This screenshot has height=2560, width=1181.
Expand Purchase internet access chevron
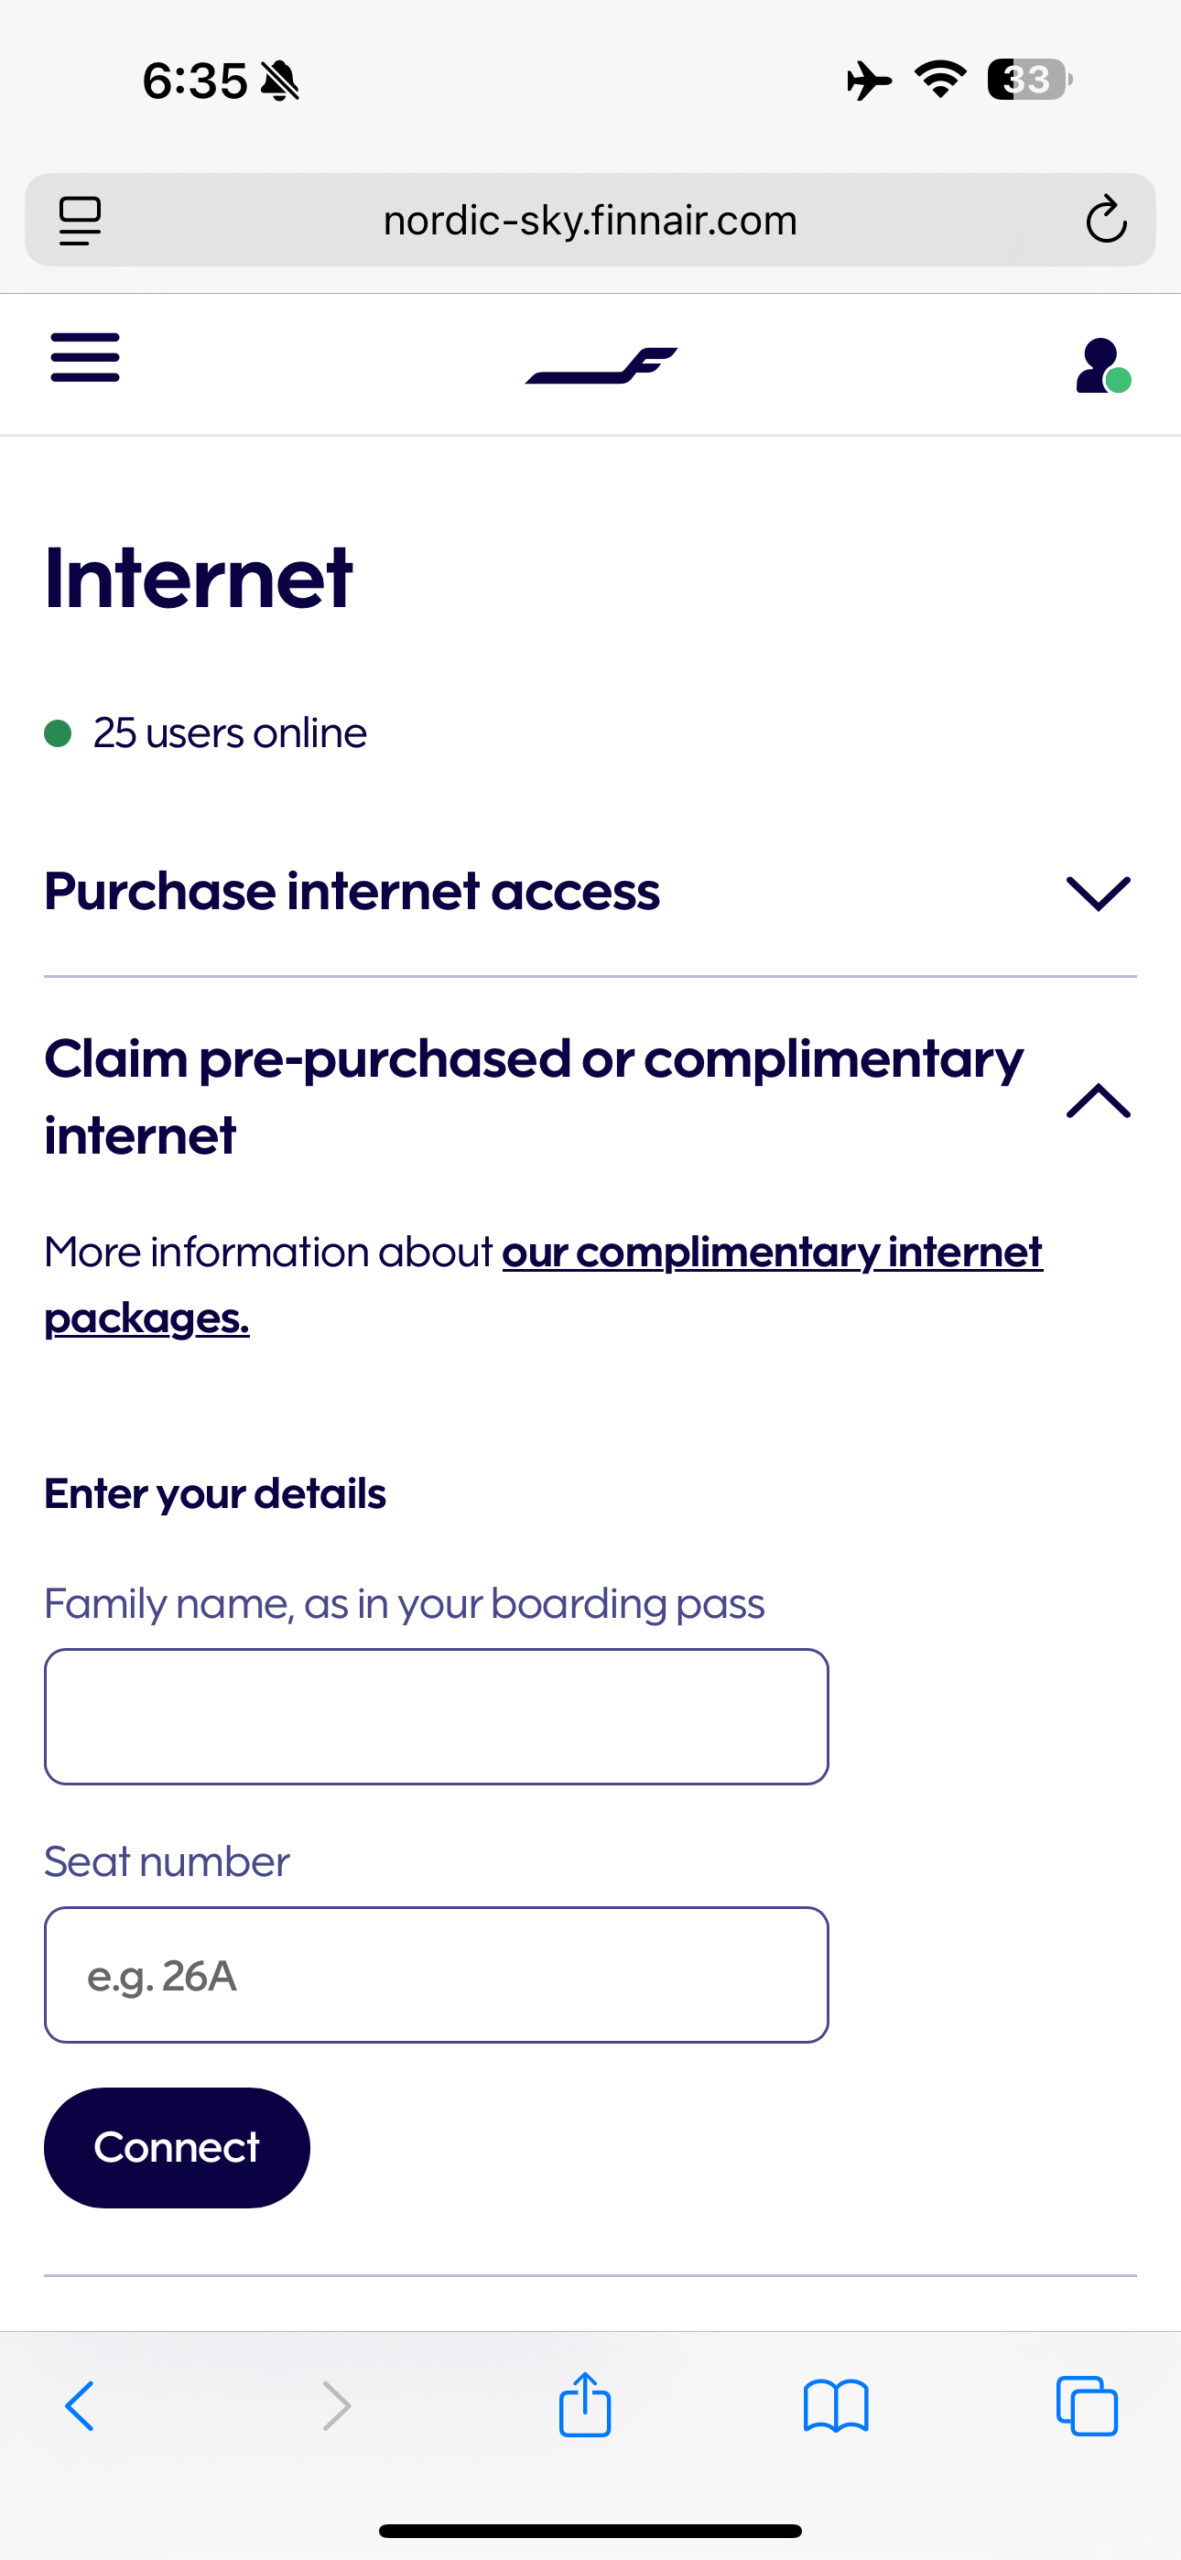1098,892
